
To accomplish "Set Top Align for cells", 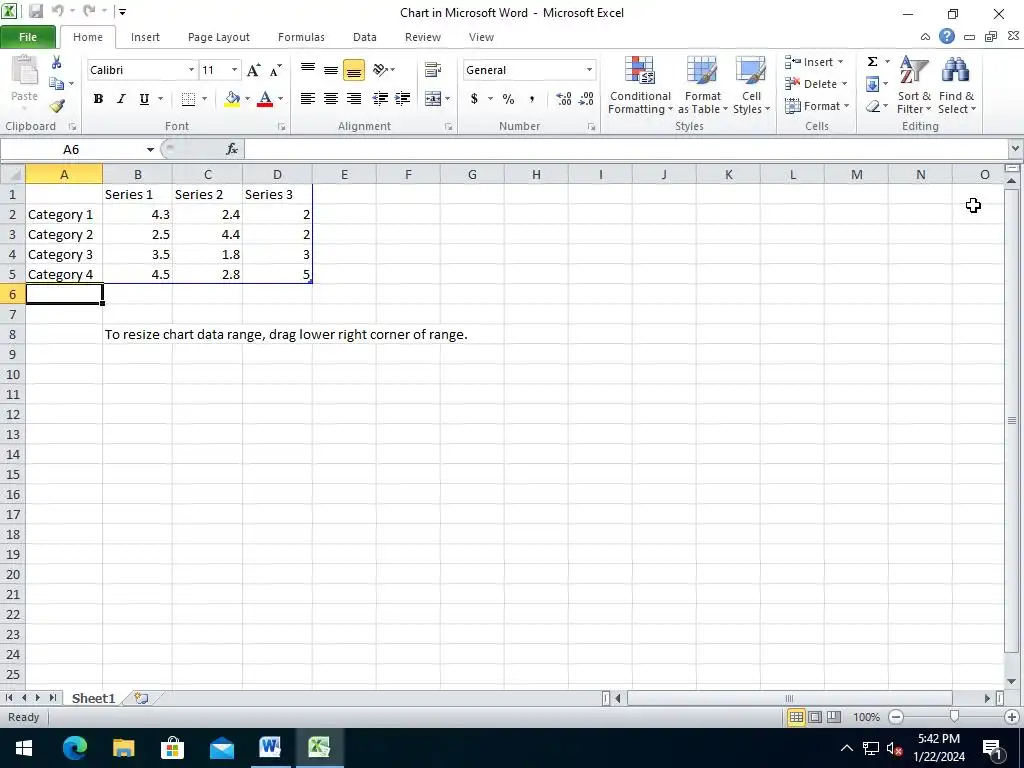I will [308, 69].
